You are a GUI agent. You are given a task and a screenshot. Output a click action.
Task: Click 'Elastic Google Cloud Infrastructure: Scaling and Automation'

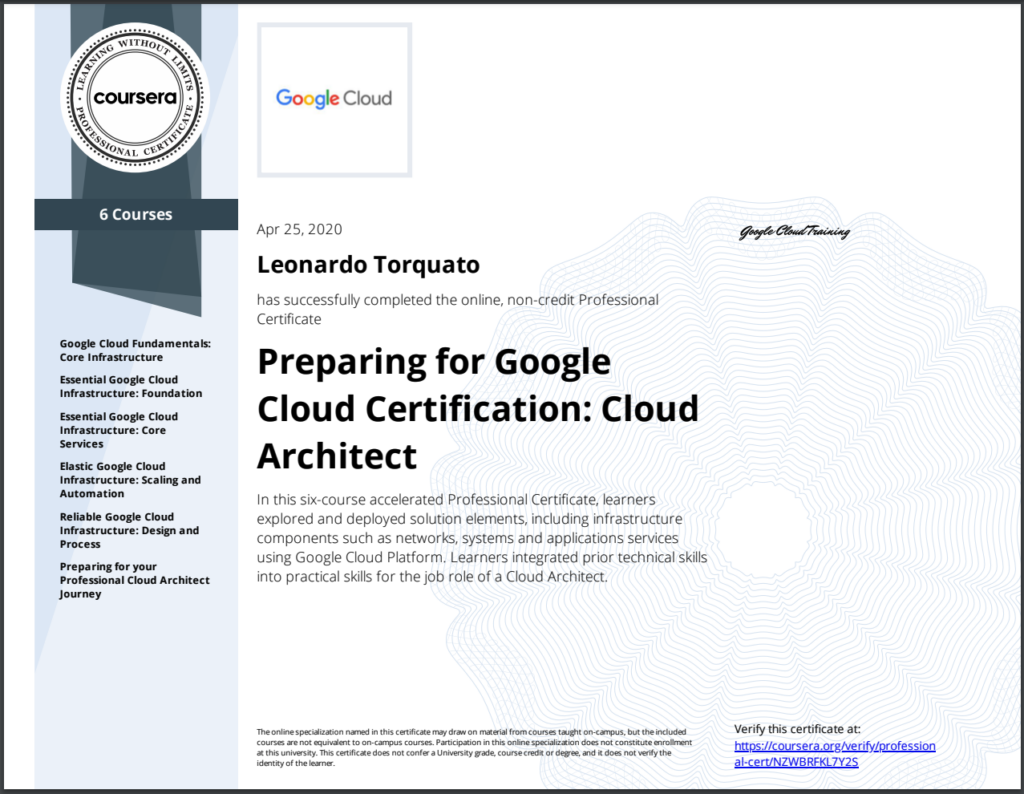pyautogui.click(x=130, y=480)
